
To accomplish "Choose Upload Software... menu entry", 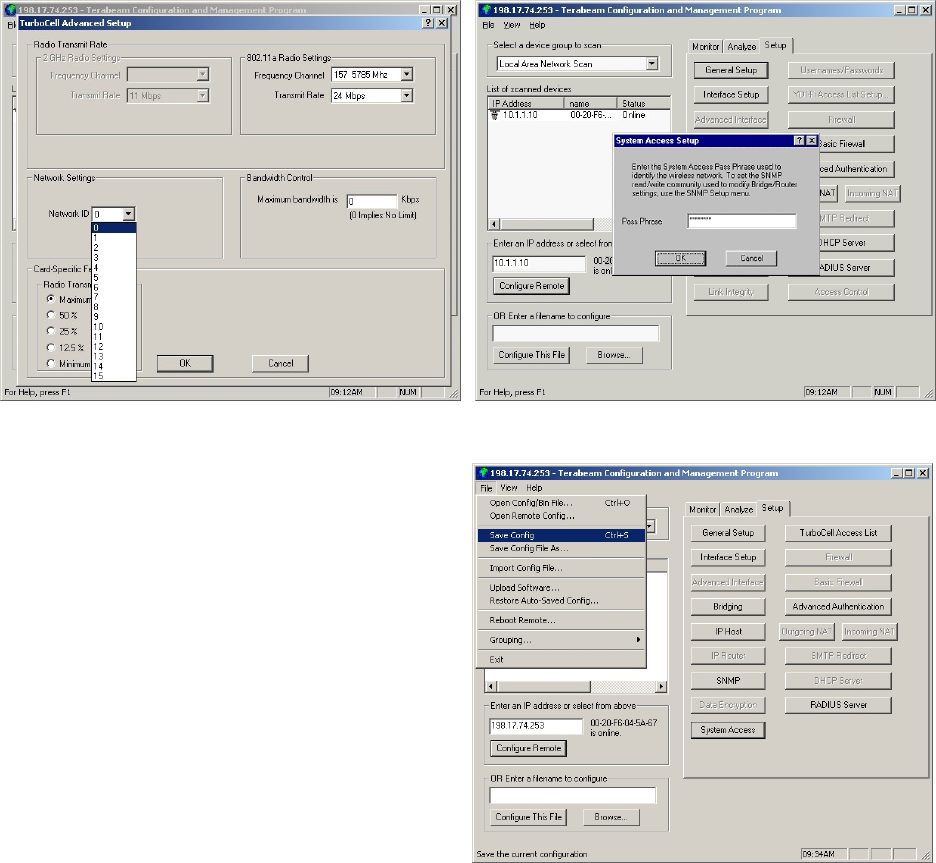I will (x=561, y=587).
